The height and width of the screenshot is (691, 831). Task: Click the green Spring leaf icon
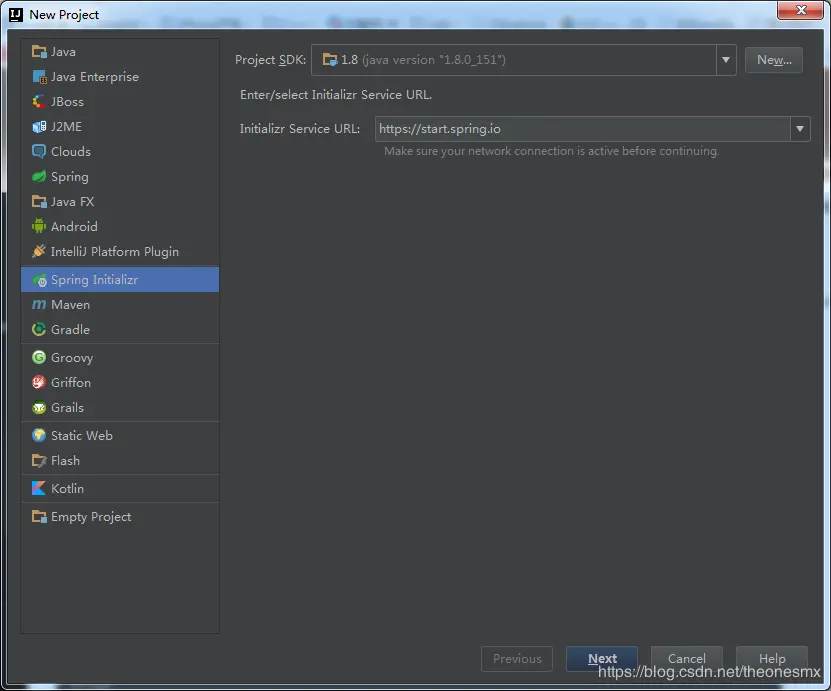pyautogui.click(x=39, y=176)
